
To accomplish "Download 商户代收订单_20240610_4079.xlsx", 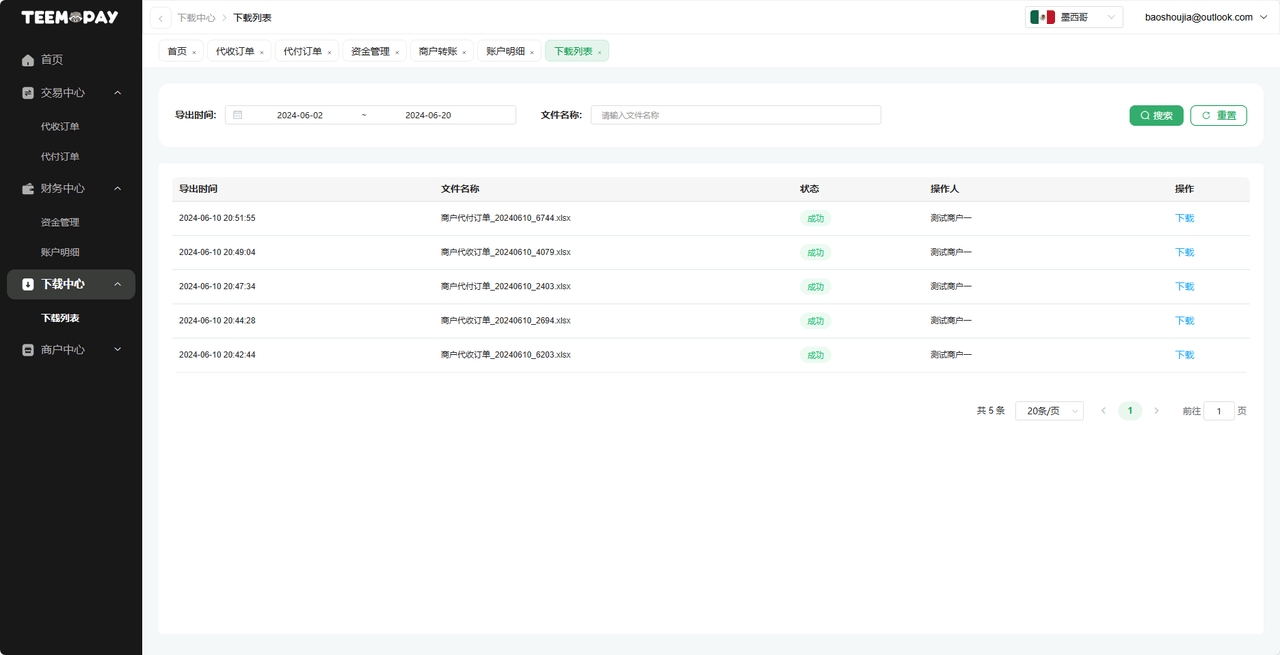I will (1185, 252).
